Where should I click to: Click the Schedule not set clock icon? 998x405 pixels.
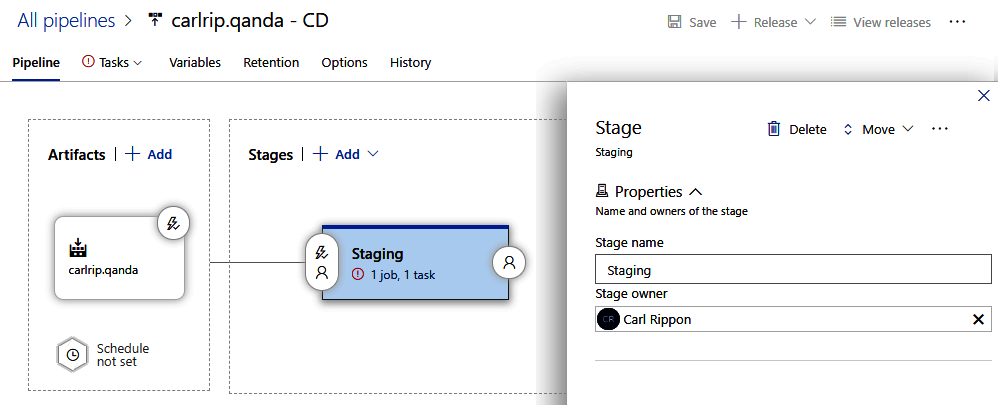[71, 354]
